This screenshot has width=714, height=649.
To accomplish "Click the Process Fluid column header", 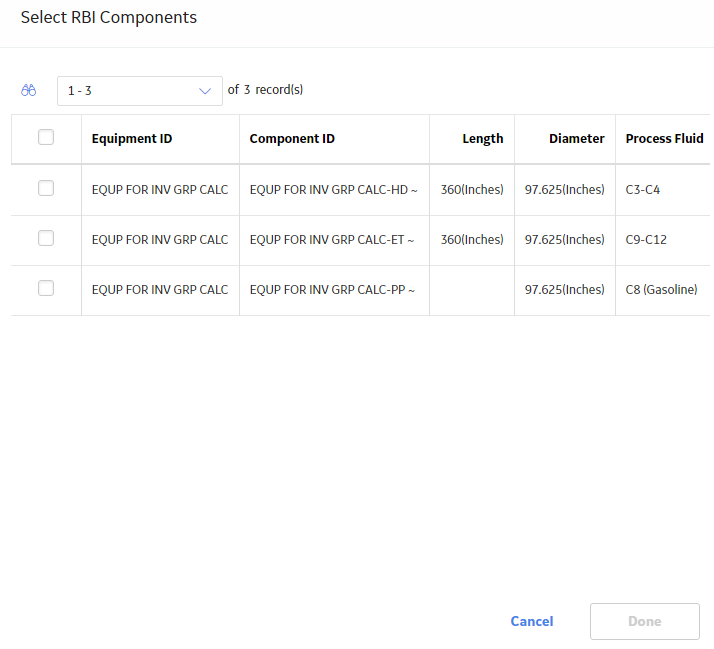I will (x=664, y=138).
